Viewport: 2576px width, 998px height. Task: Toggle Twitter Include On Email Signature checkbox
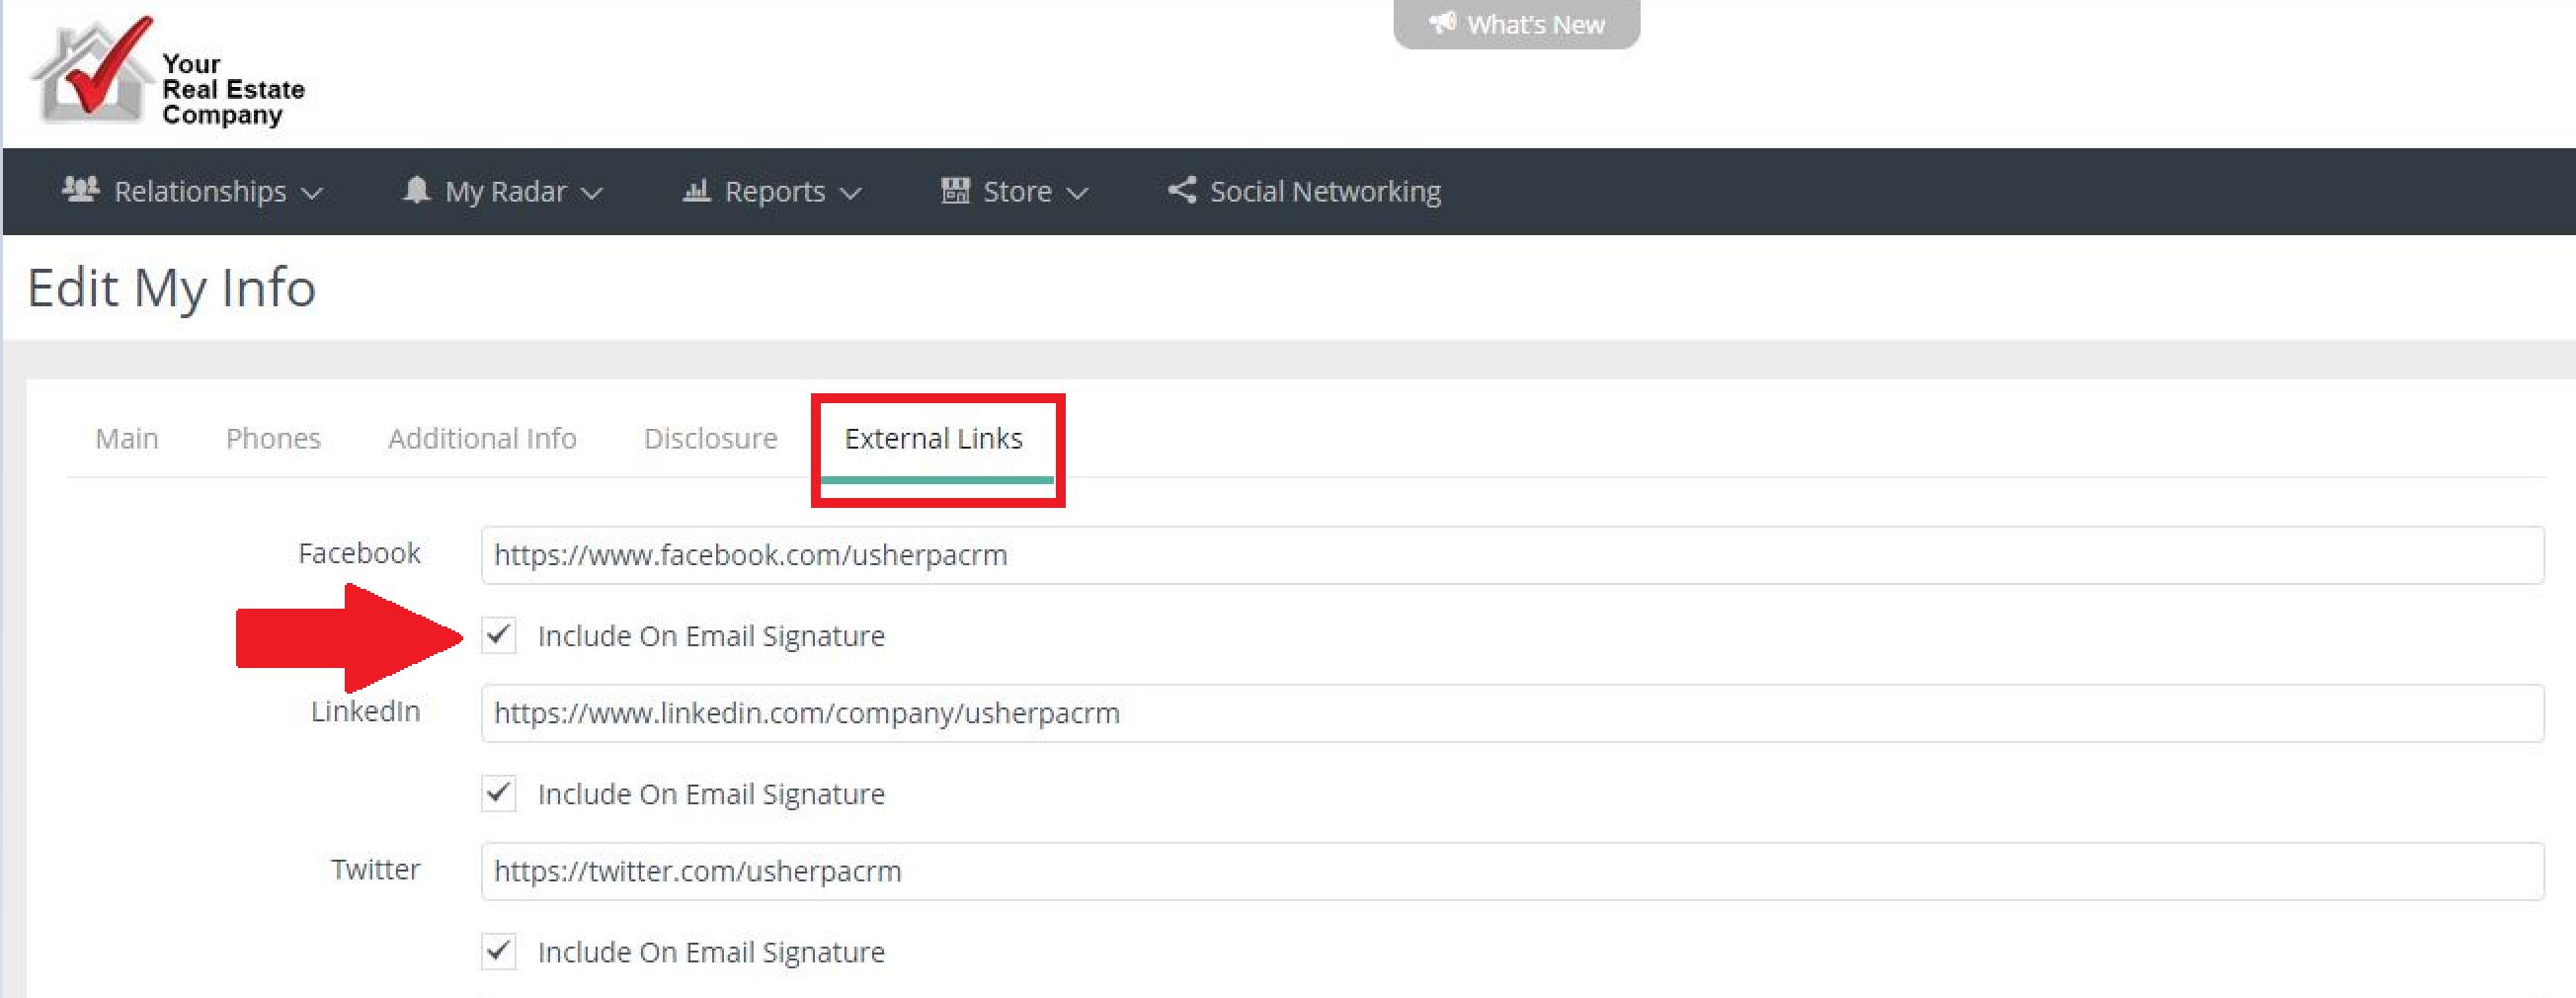499,951
